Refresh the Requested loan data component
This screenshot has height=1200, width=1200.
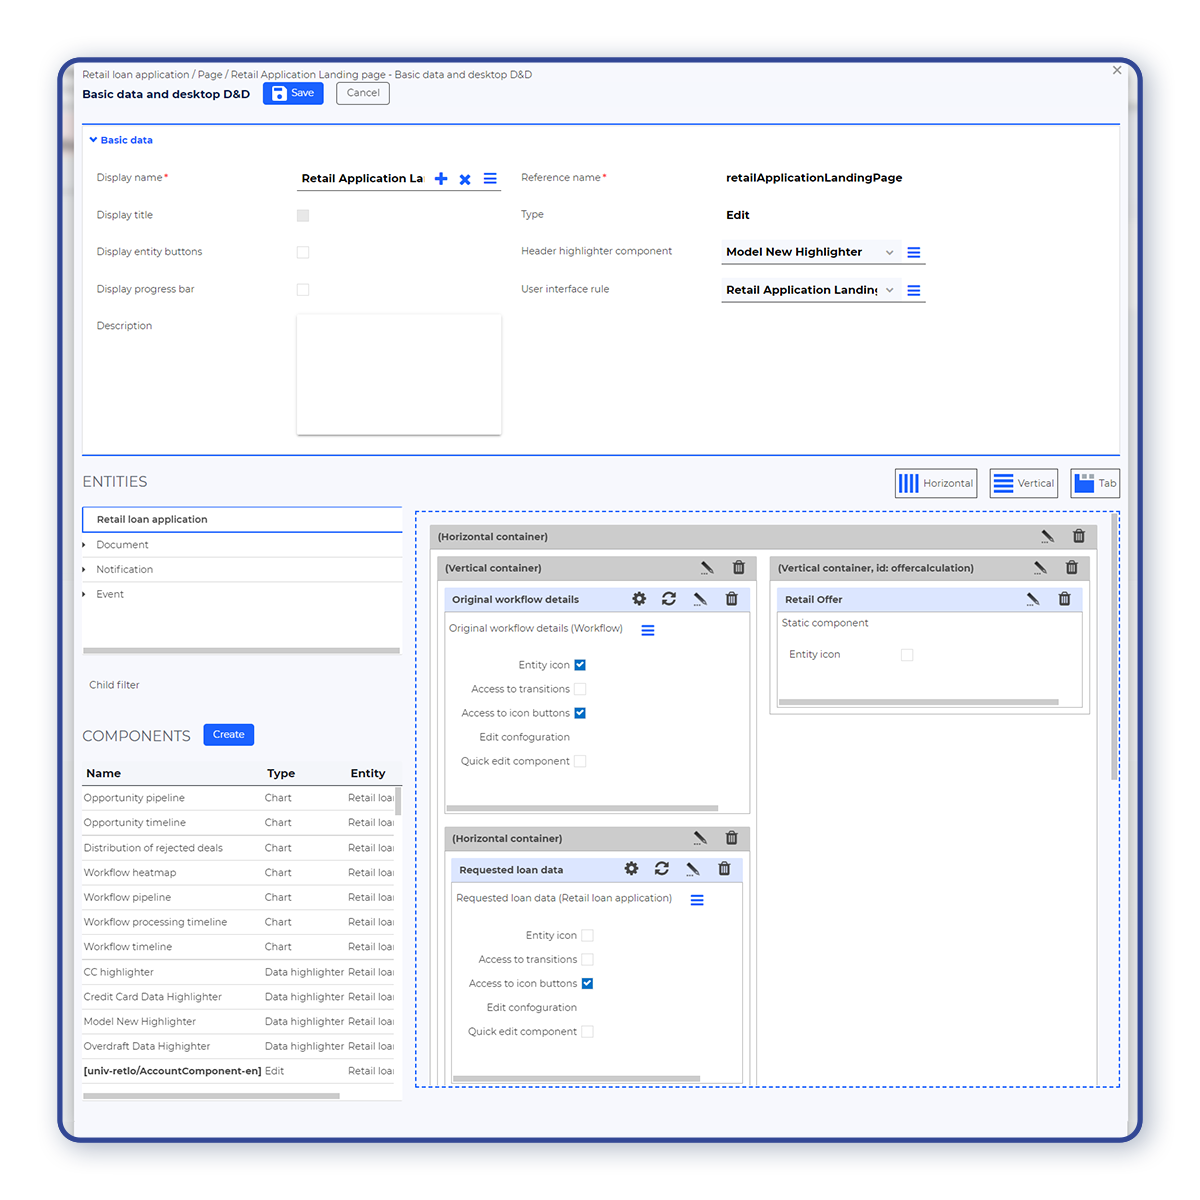662,869
